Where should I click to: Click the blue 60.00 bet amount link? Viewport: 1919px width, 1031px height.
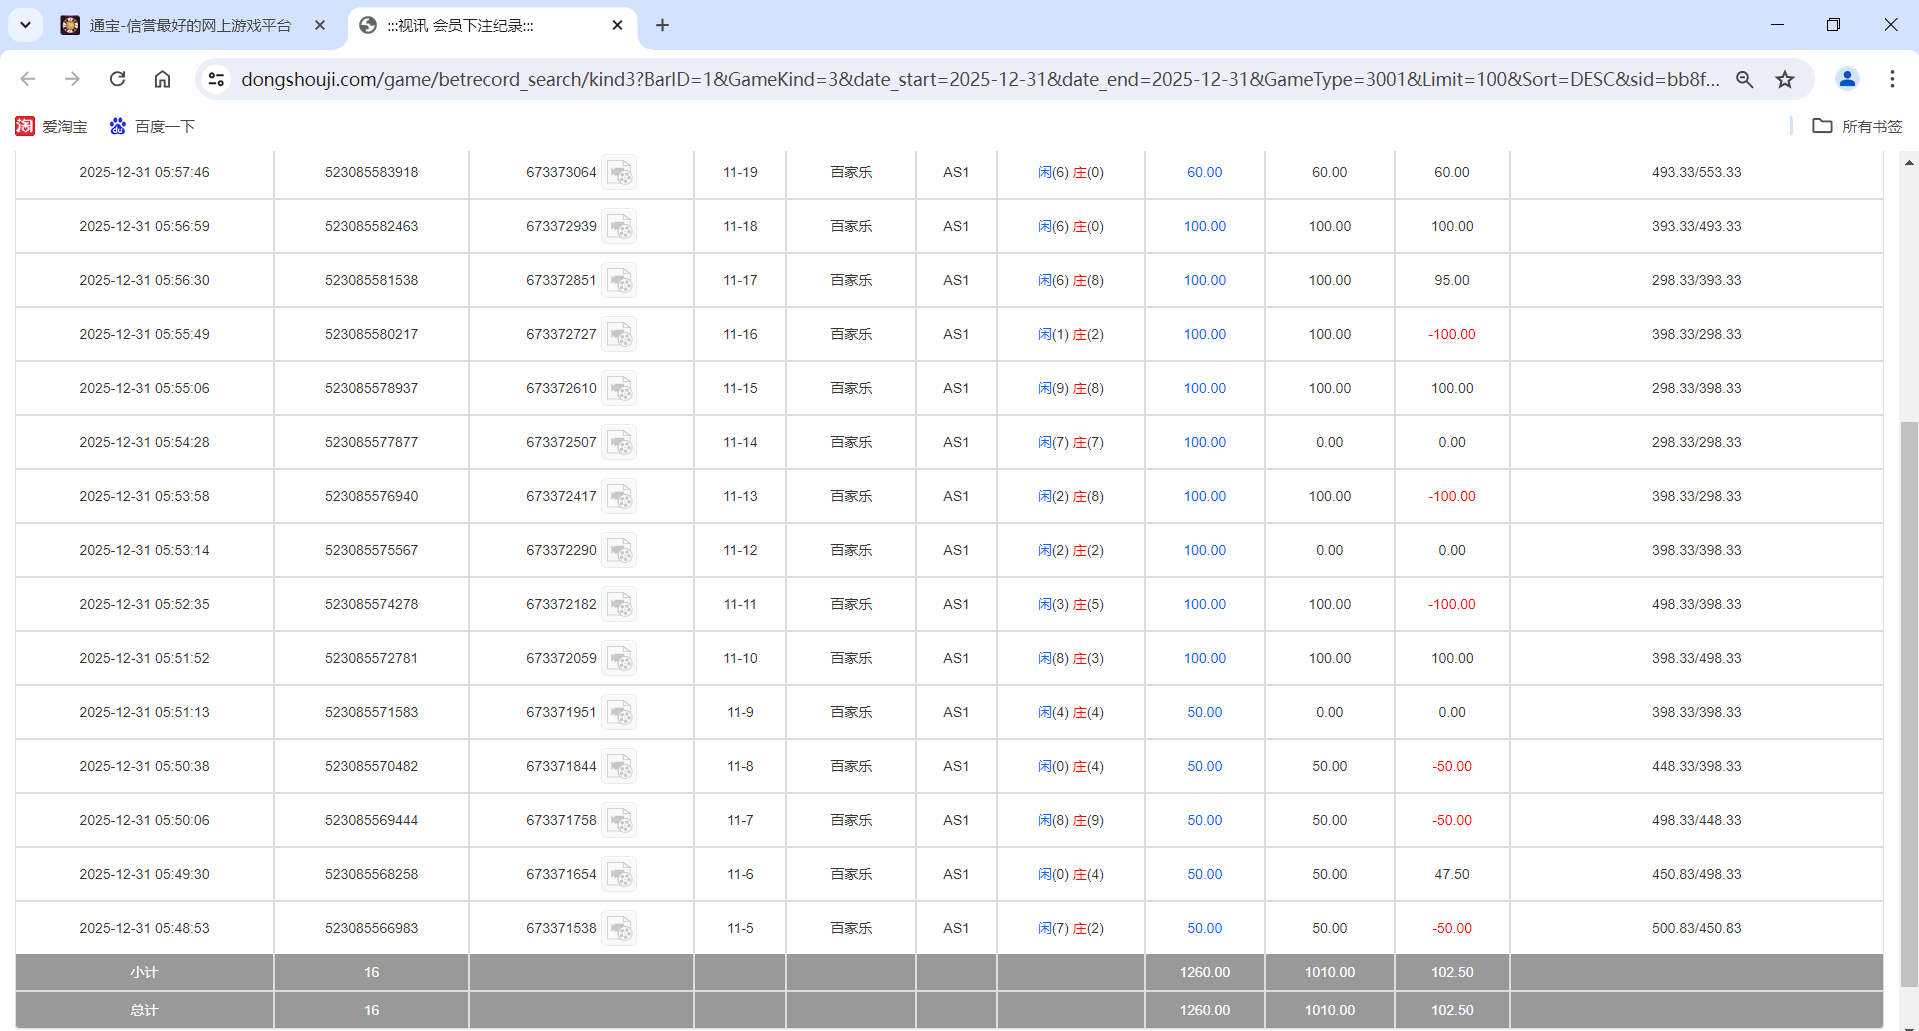1203,172
